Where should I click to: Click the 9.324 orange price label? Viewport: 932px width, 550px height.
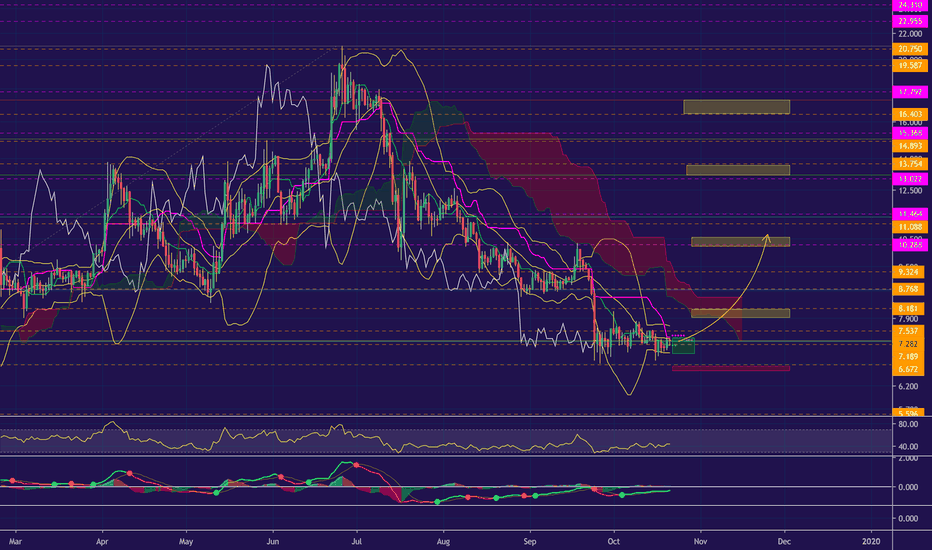908,272
